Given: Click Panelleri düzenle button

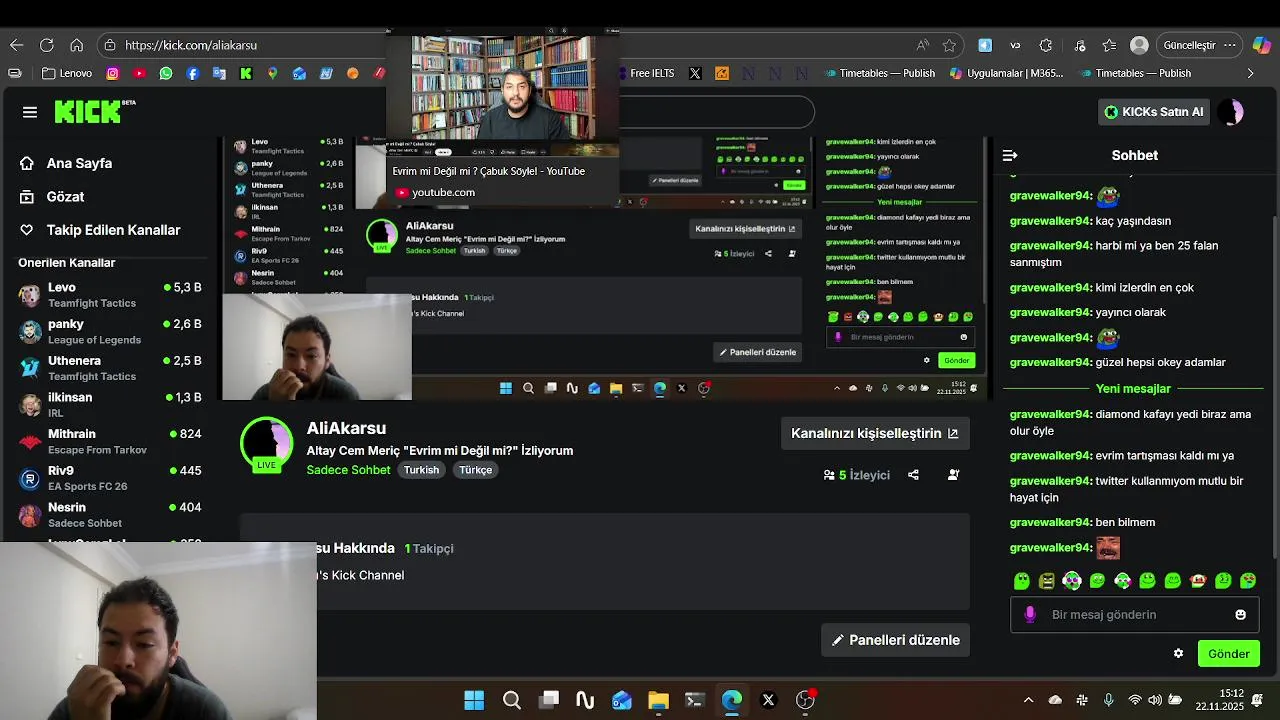Looking at the screenshot, I should 895,640.
